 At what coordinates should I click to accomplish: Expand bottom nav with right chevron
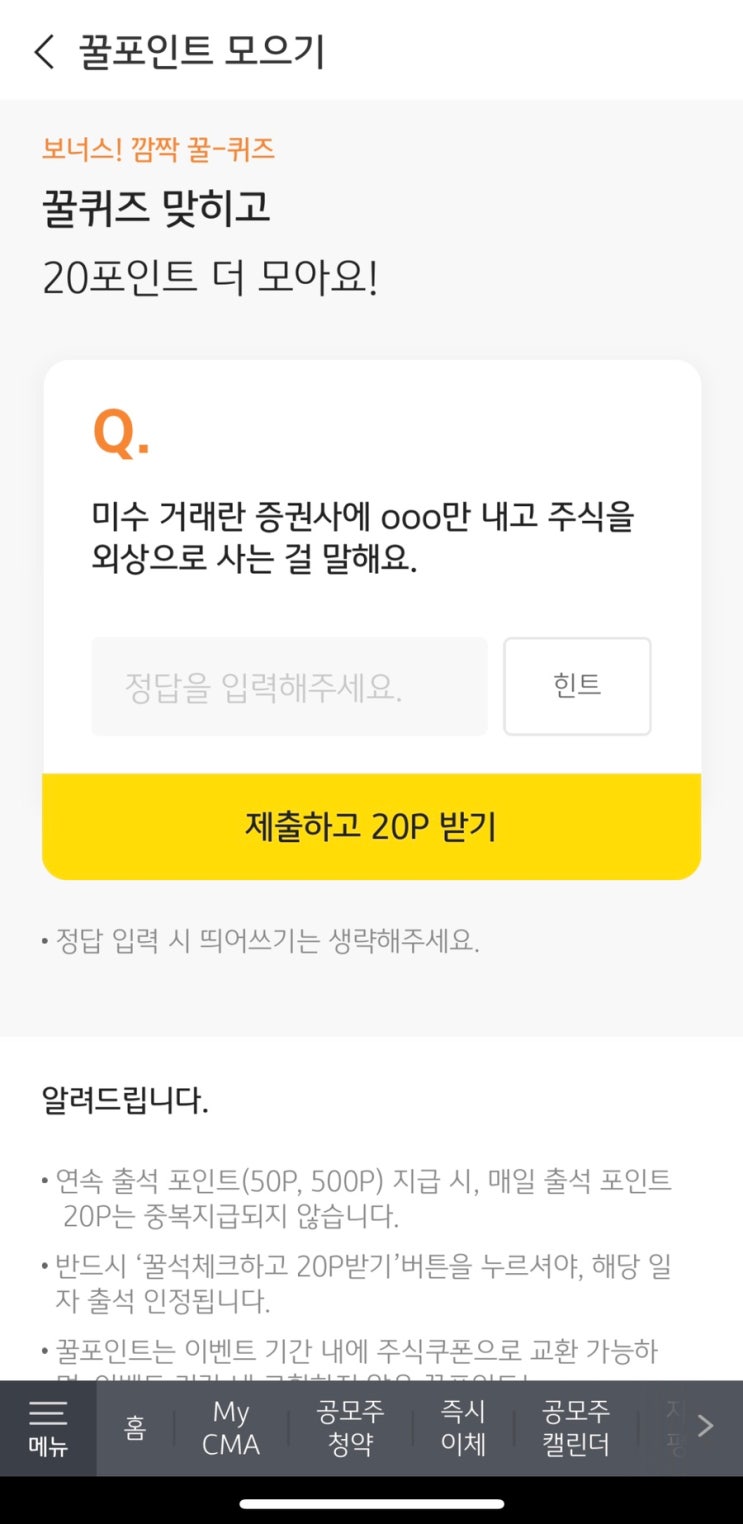(x=706, y=1426)
